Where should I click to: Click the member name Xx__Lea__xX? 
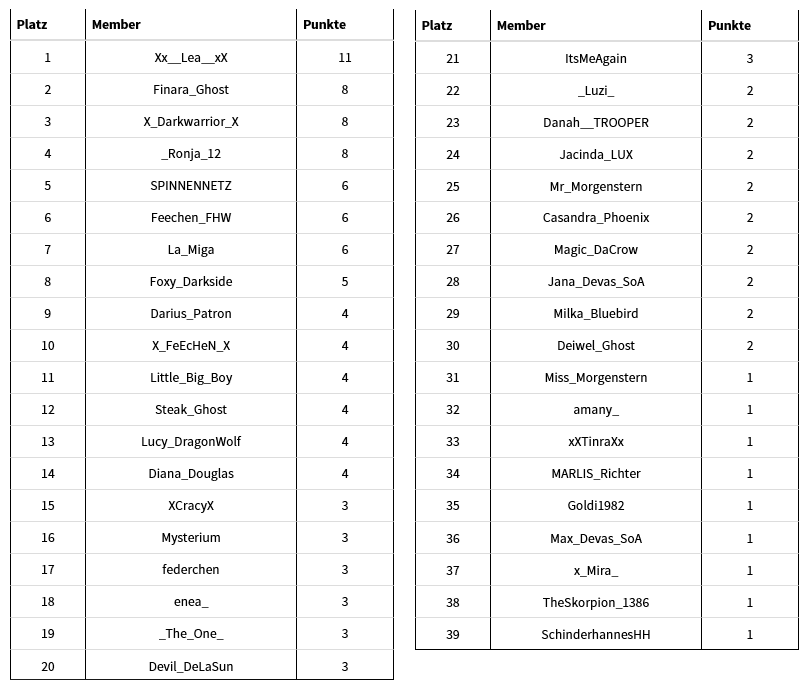pyautogui.click(x=191, y=58)
